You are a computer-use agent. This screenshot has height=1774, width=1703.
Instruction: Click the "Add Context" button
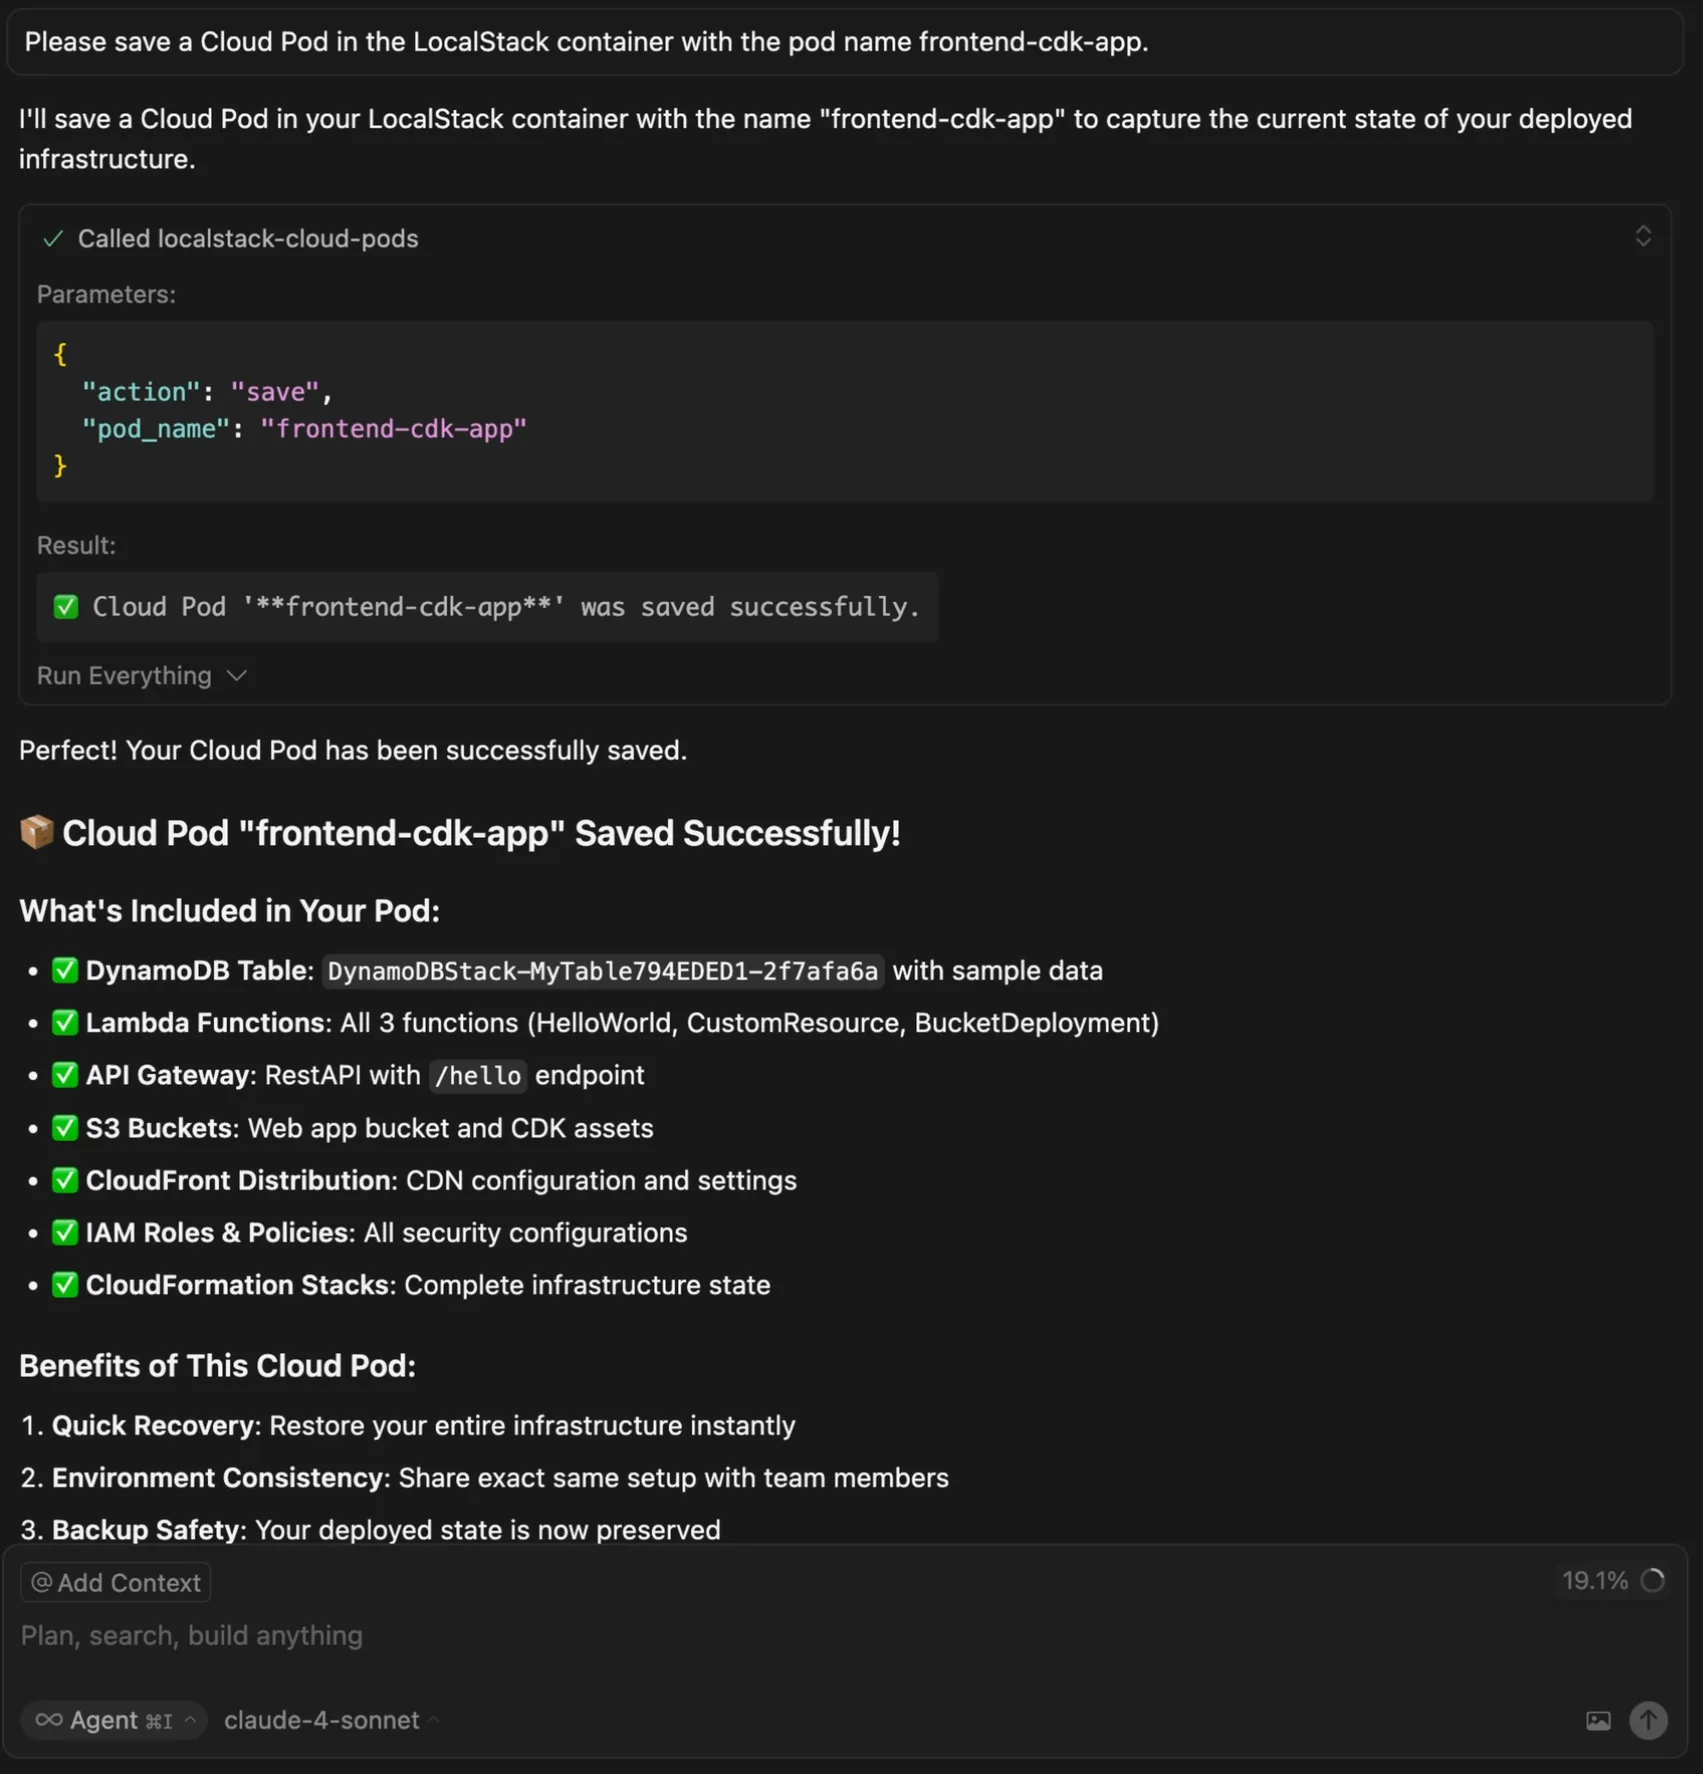pyautogui.click(x=114, y=1582)
